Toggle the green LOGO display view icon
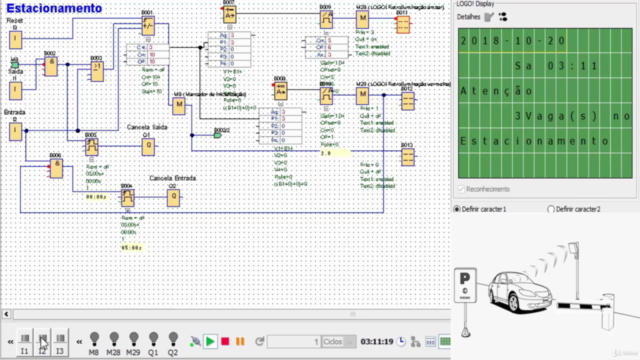Screen dimensions: 640x360 [x=445, y=342]
